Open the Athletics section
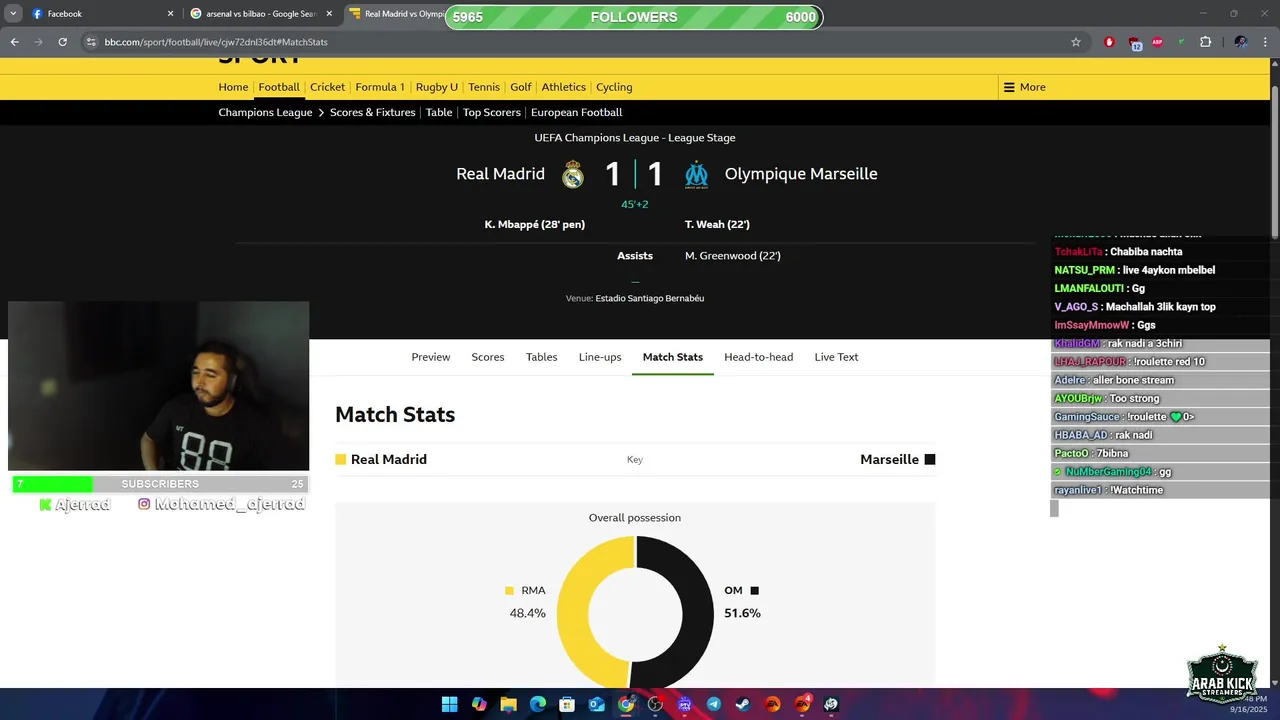1280x720 pixels. [x=564, y=87]
